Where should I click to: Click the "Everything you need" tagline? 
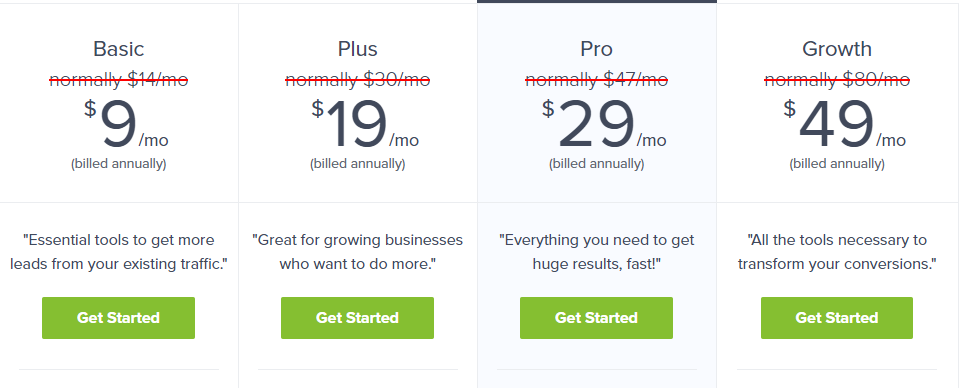point(596,252)
